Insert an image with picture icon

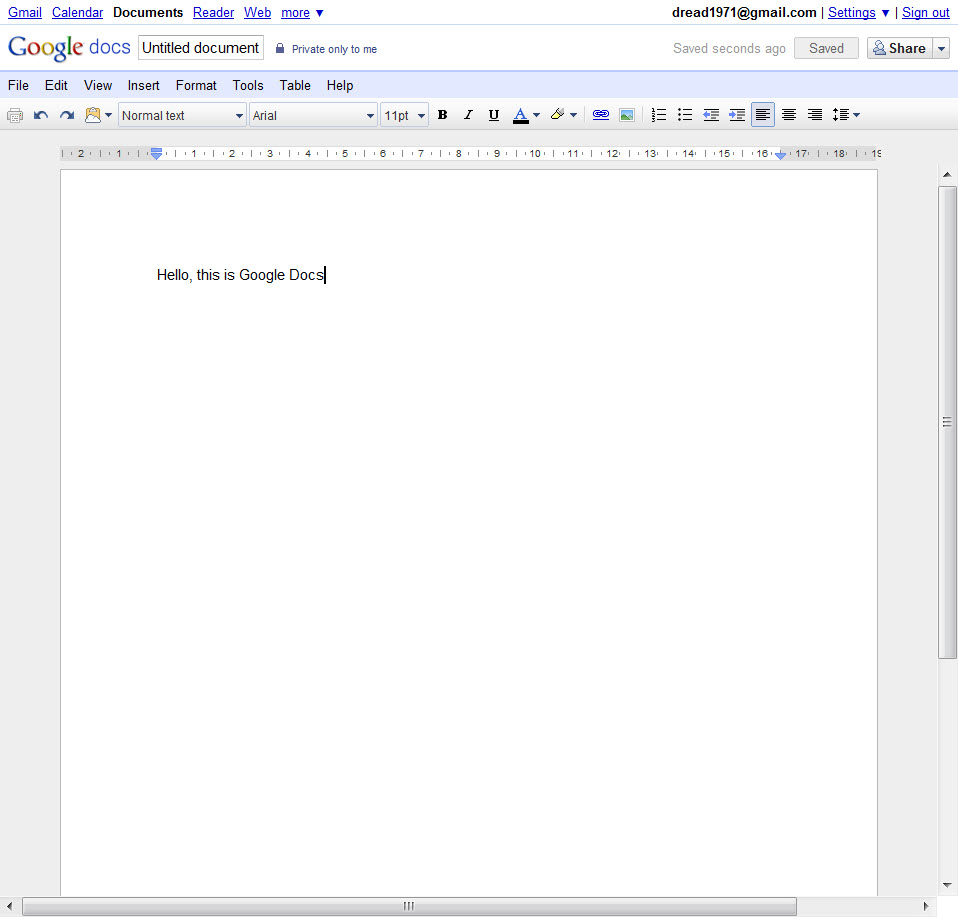[x=627, y=115]
